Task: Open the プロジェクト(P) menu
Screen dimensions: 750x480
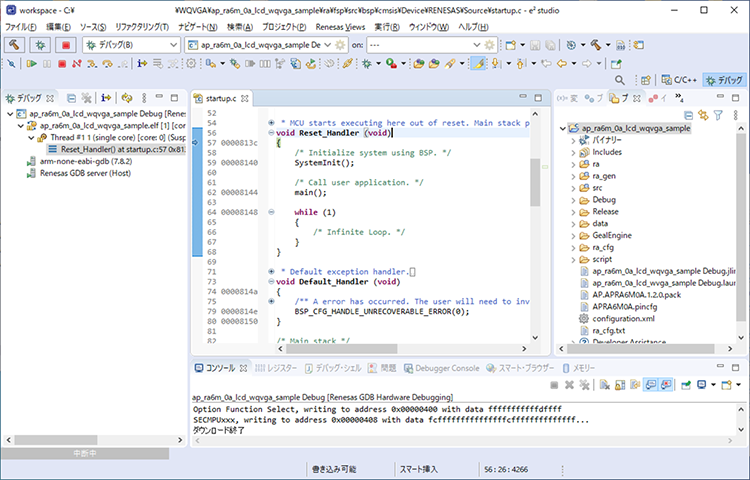Action: pyautogui.click(x=284, y=27)
